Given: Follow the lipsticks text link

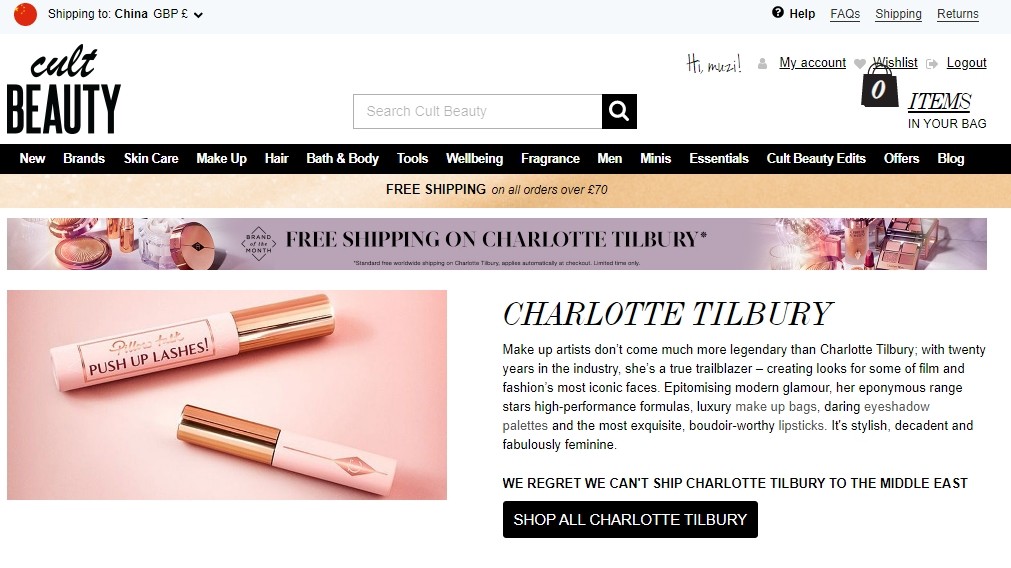Looking at the screenshot, I should tap(801, 426).
